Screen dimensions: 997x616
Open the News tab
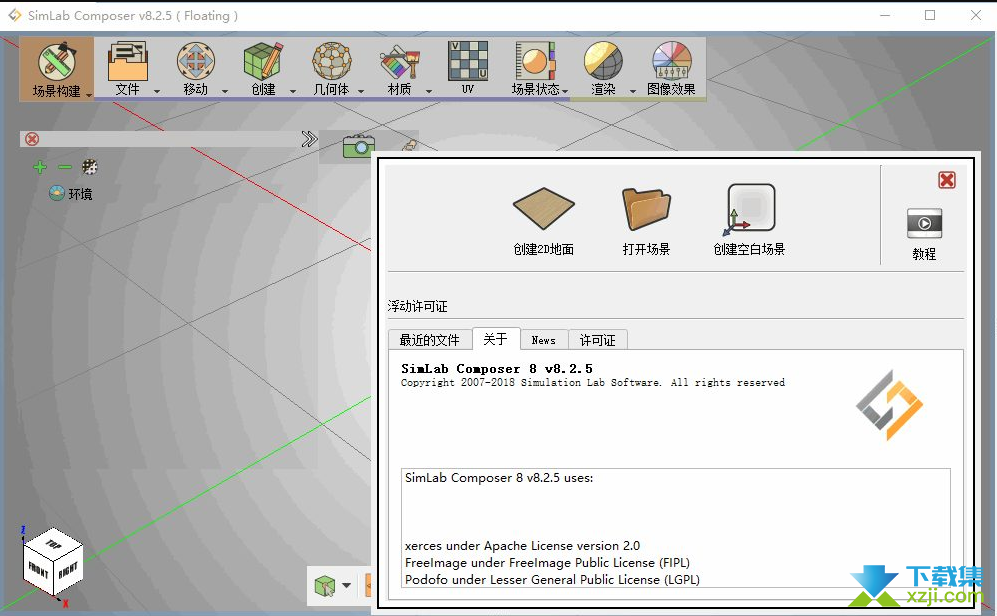click(x=544, y=340)
